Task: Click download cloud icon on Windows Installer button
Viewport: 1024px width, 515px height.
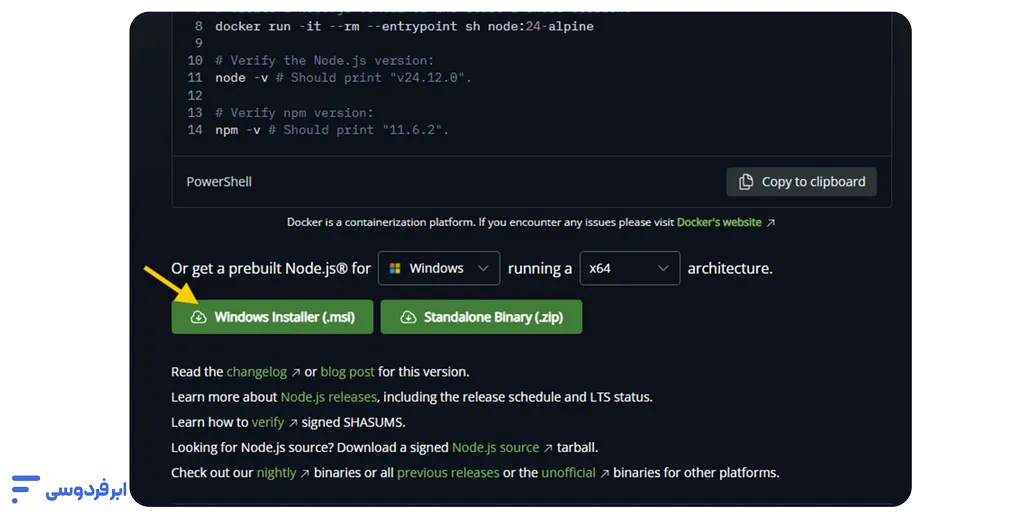Action: 199,317
